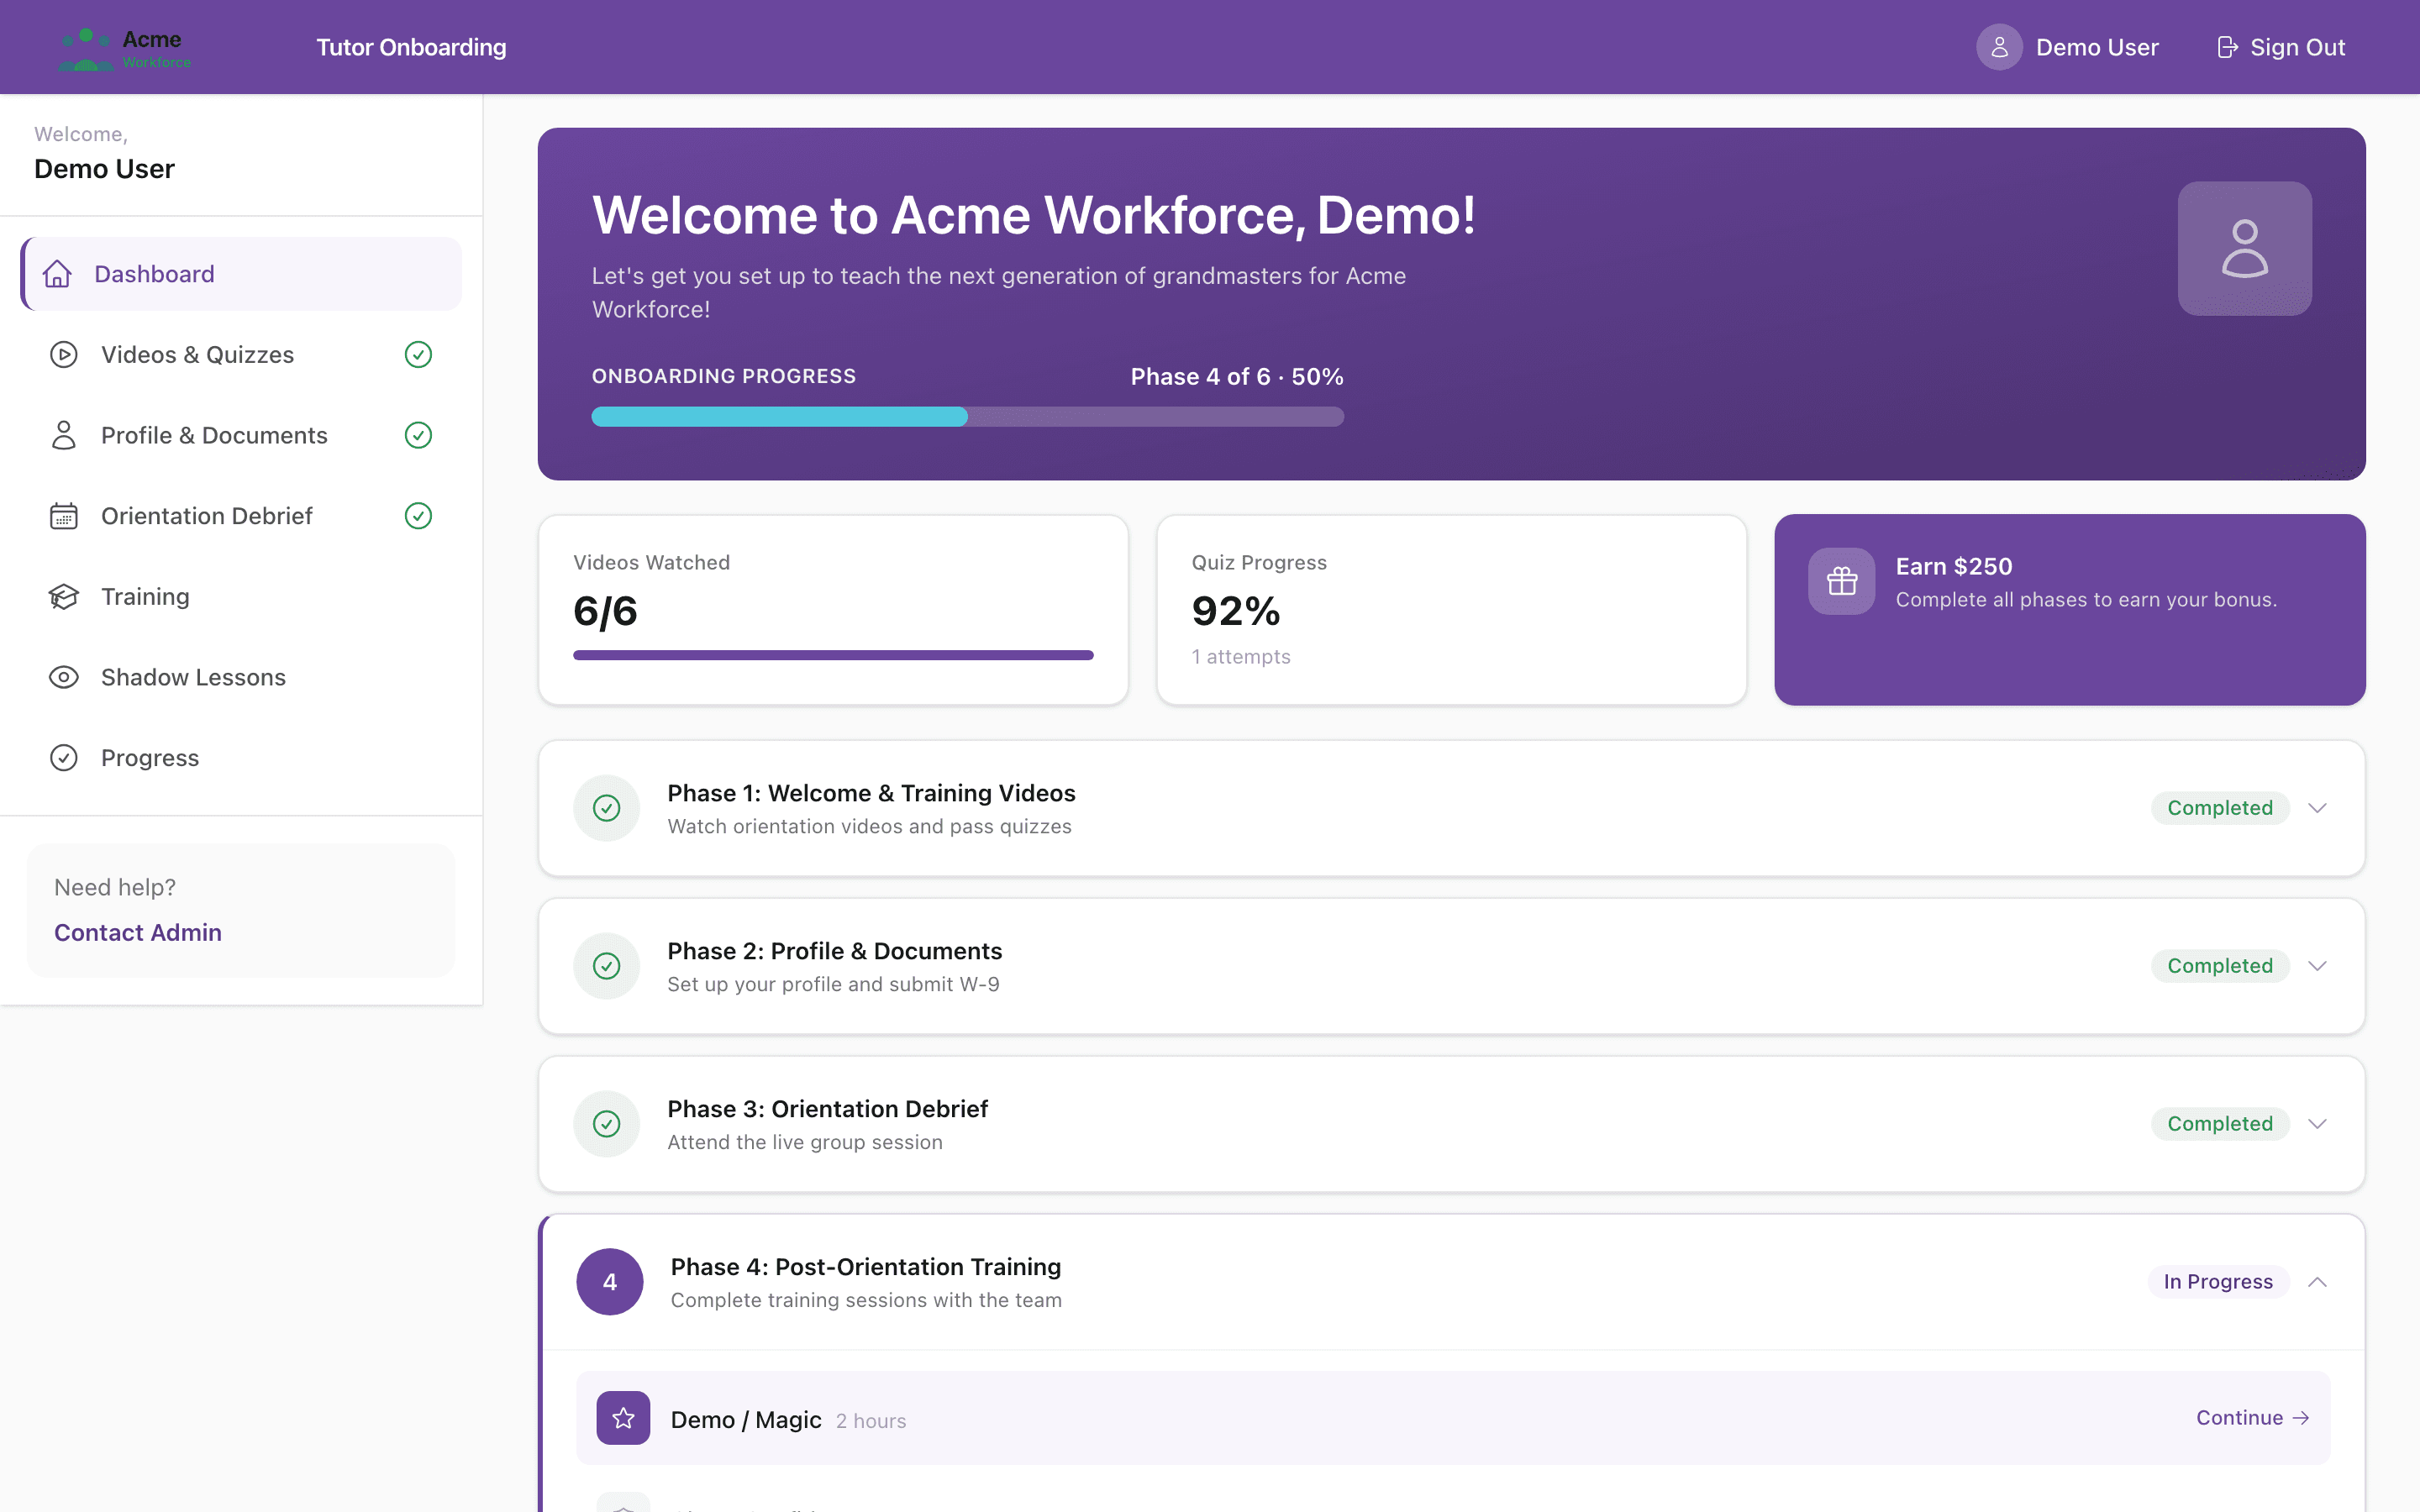The width and height of the screenshot is (2420, 1512).
Task: Click the Welcome to Acme Workforce, Demo! heading
Action: [x=1033, y=215]
